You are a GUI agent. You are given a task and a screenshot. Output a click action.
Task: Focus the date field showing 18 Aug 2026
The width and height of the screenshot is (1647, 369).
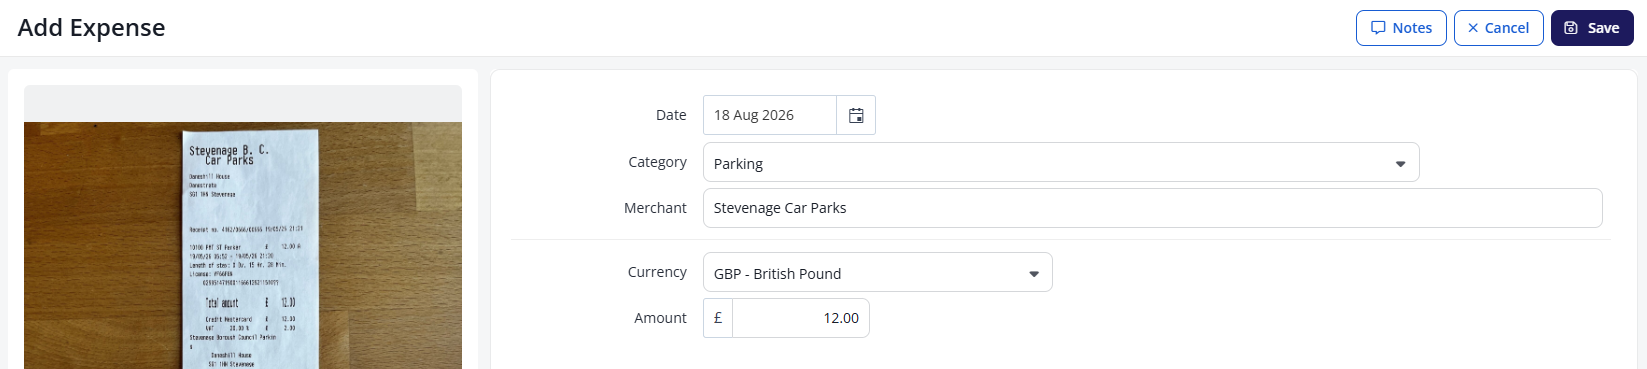(x=770, y=115)
